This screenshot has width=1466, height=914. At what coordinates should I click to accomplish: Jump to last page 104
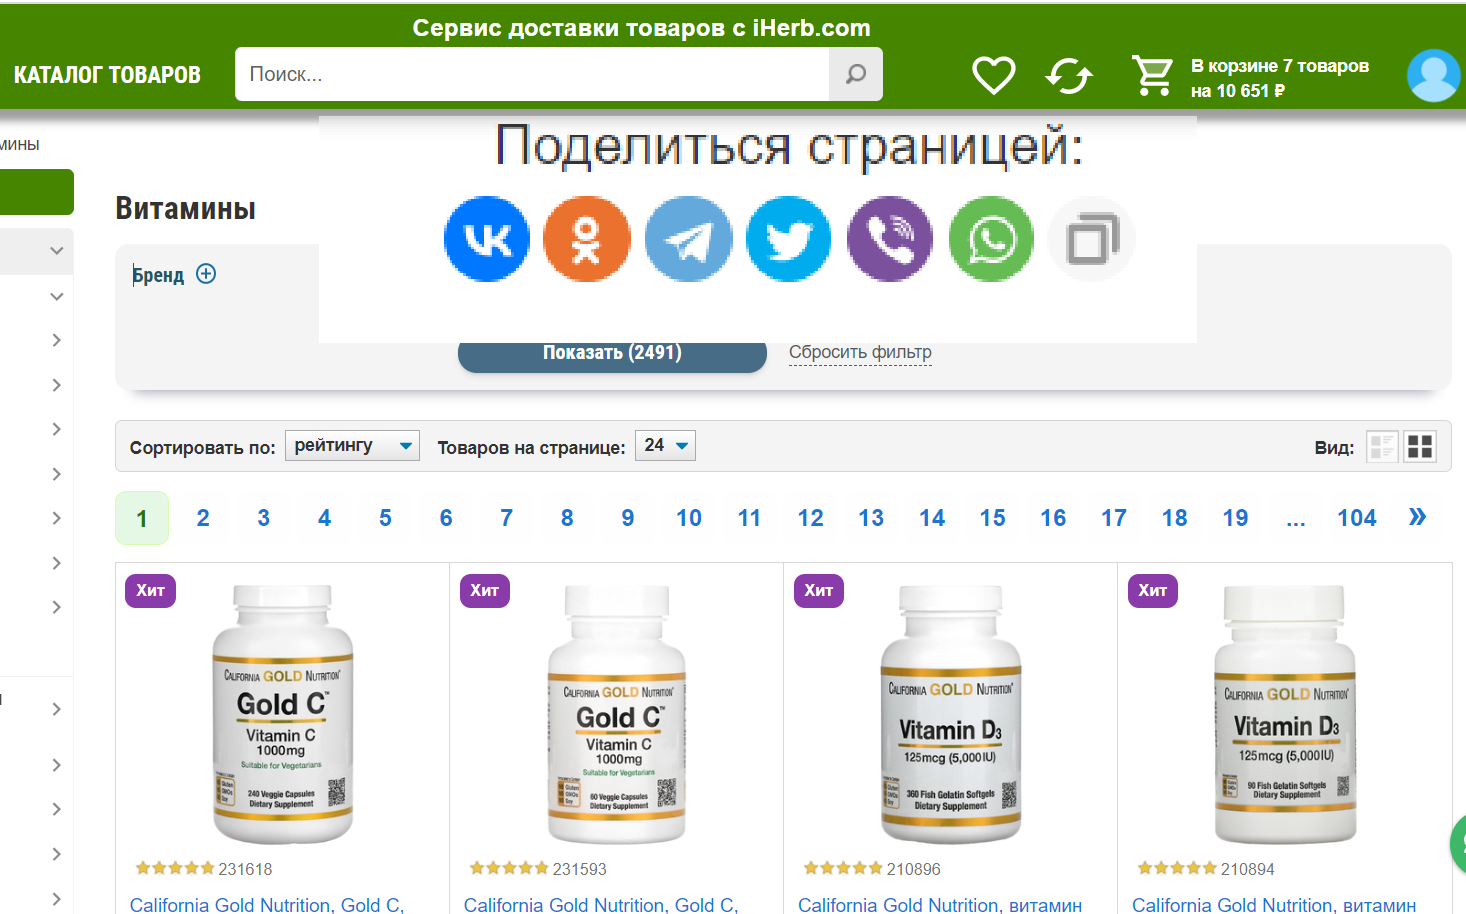[x=1357, y=518]
